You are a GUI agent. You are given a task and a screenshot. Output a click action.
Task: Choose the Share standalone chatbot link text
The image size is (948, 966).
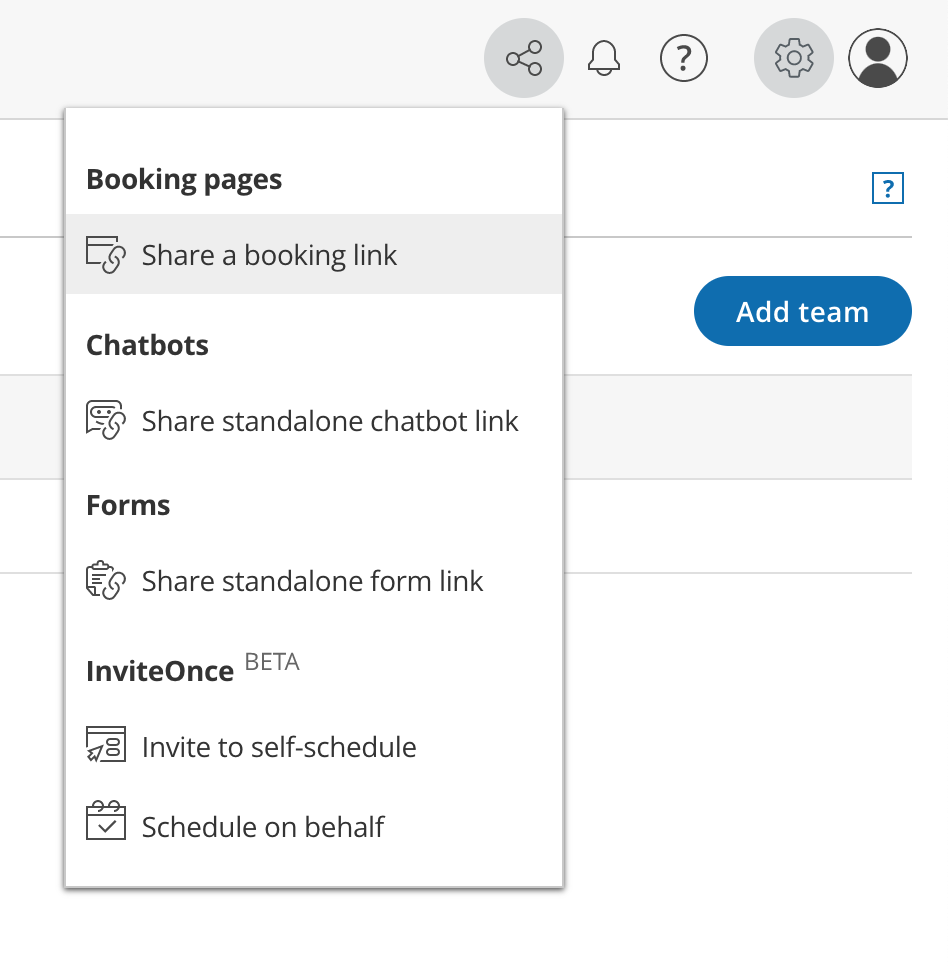click(330, 421)
